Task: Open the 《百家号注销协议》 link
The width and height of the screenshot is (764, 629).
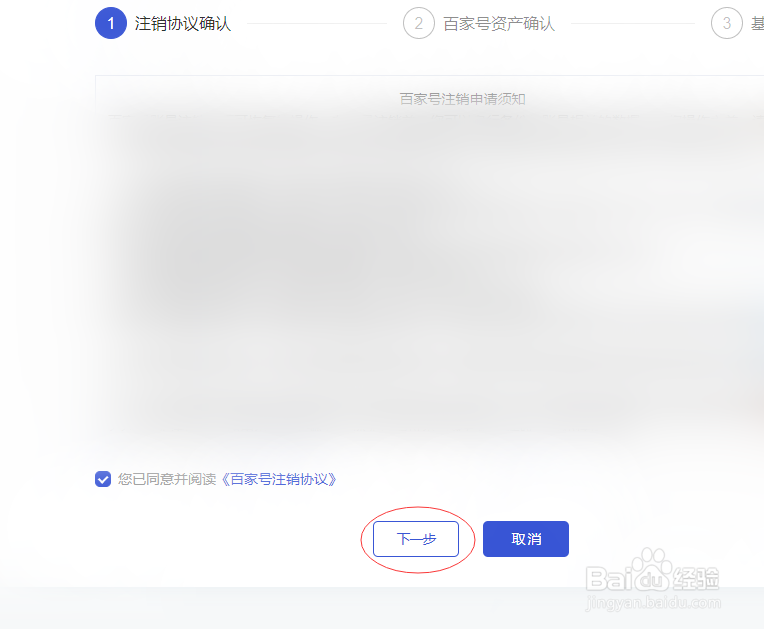Action: coord(278,479)
